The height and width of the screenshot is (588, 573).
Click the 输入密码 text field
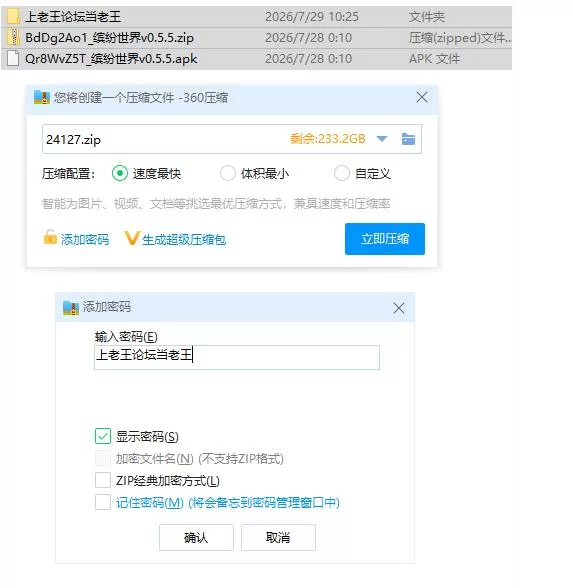(237, 357)
